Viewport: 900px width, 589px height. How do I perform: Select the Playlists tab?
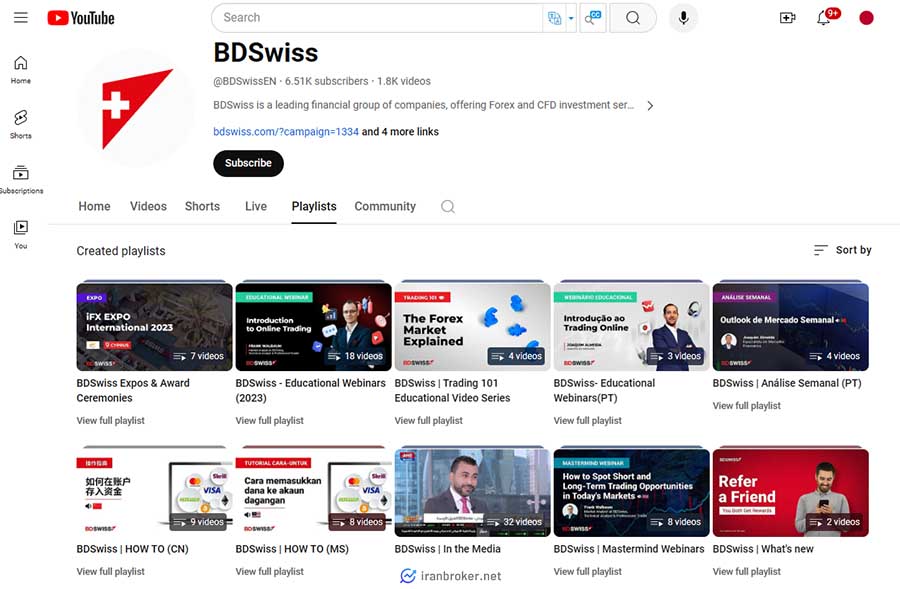coord(314,207)
